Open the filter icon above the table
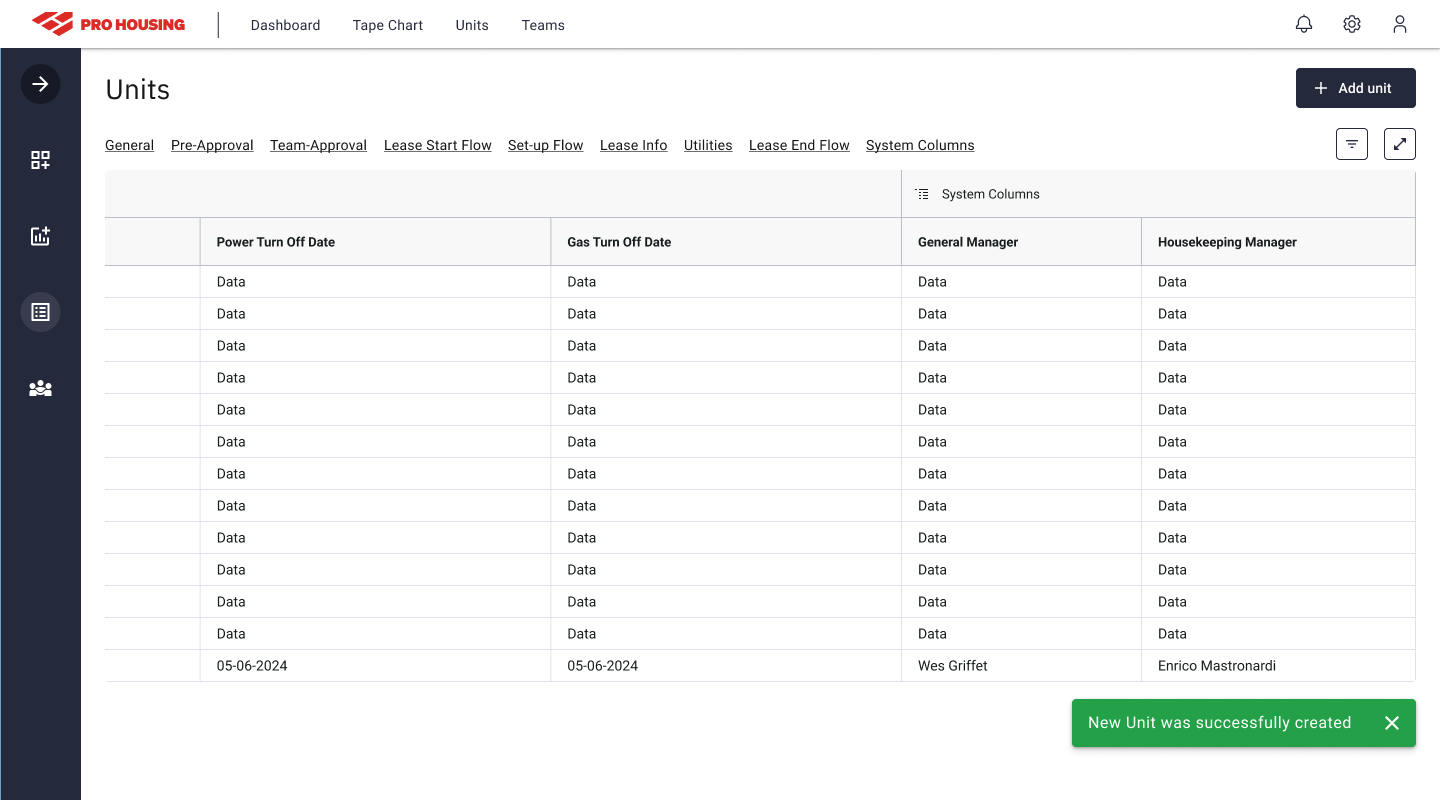1440x800 pixels. point(1352,144)
